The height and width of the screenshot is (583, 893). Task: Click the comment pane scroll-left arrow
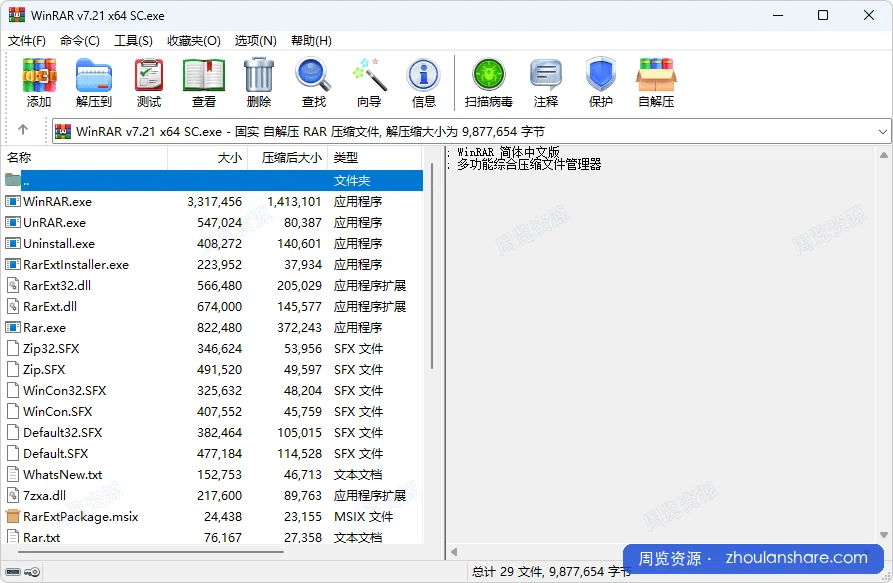coord(454,552)
